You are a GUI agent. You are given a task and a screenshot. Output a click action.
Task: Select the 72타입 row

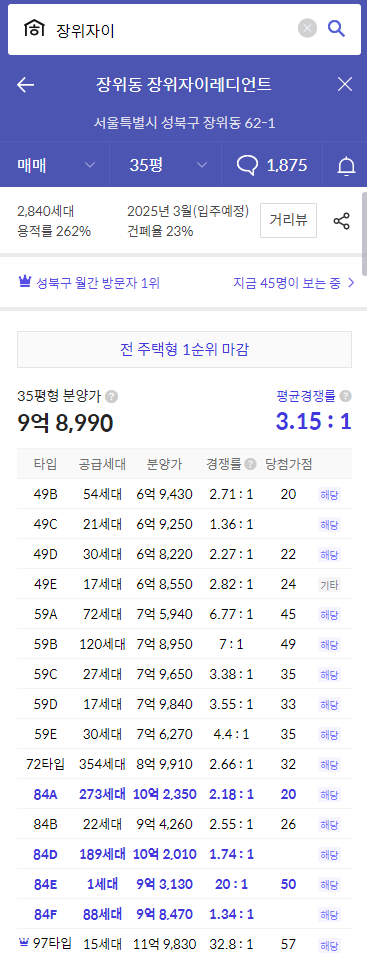pos(184,764)
